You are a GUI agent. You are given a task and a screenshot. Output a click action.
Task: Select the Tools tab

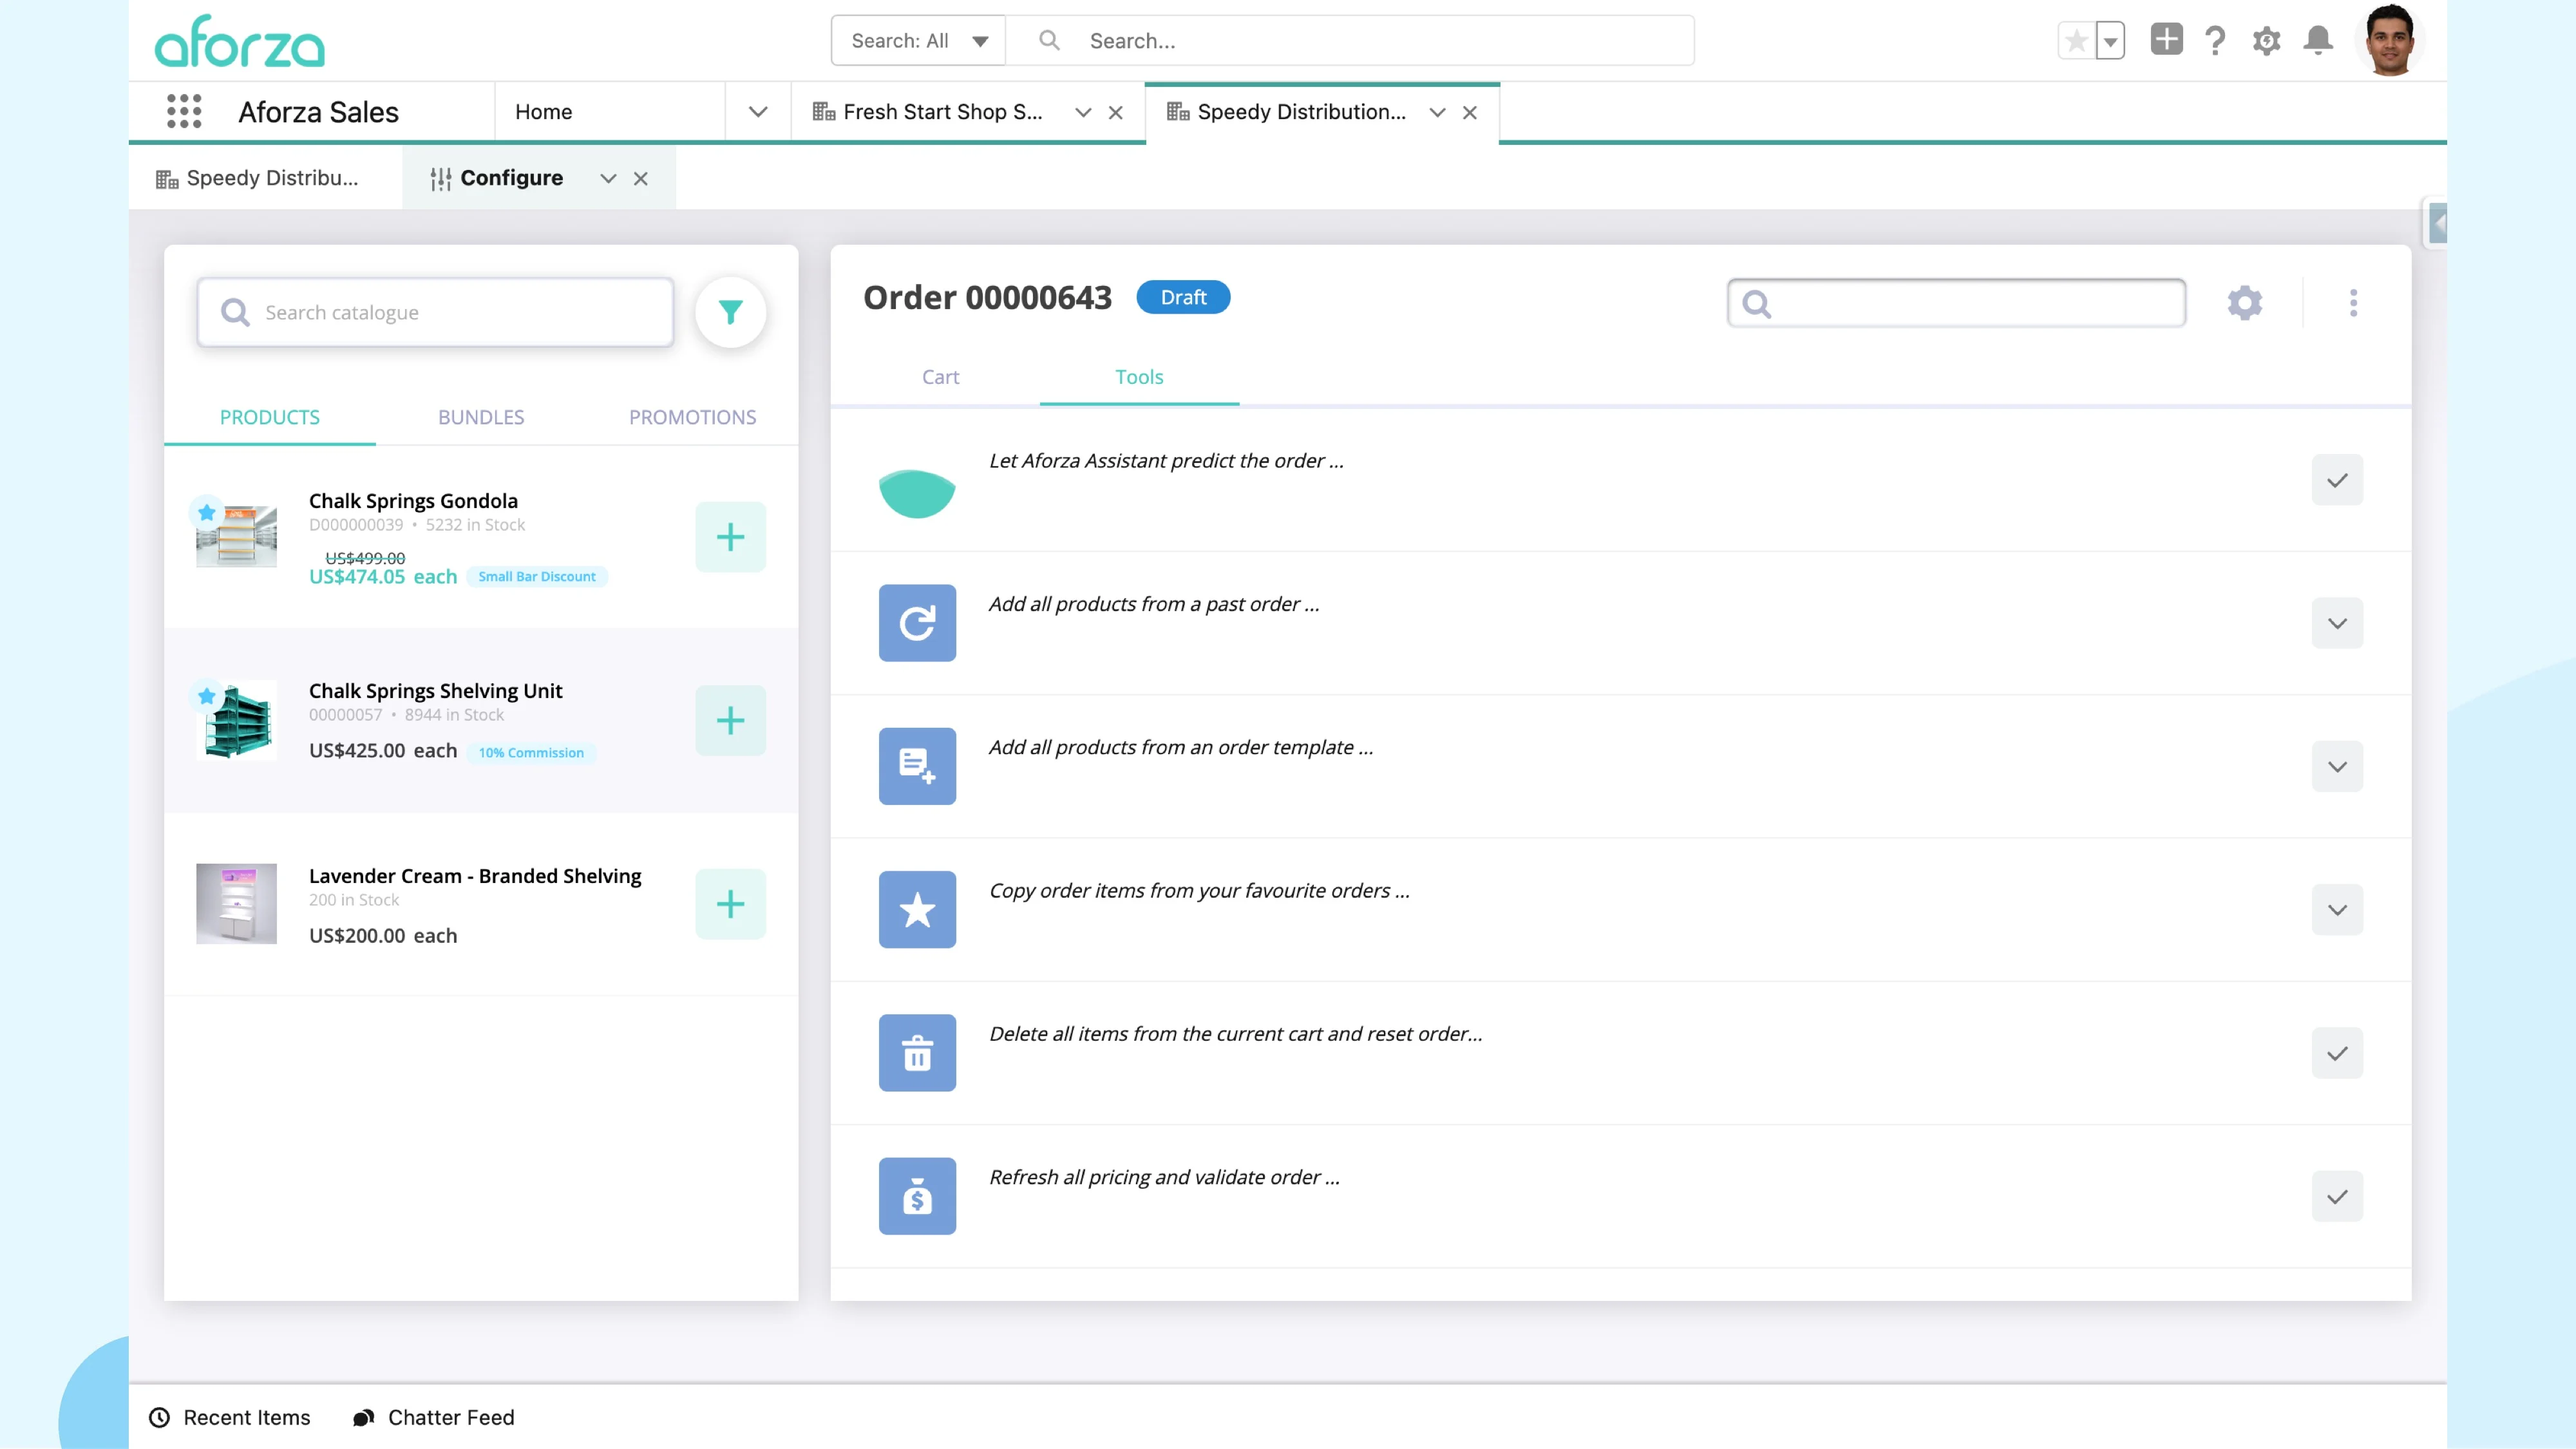click(1139, 377)
